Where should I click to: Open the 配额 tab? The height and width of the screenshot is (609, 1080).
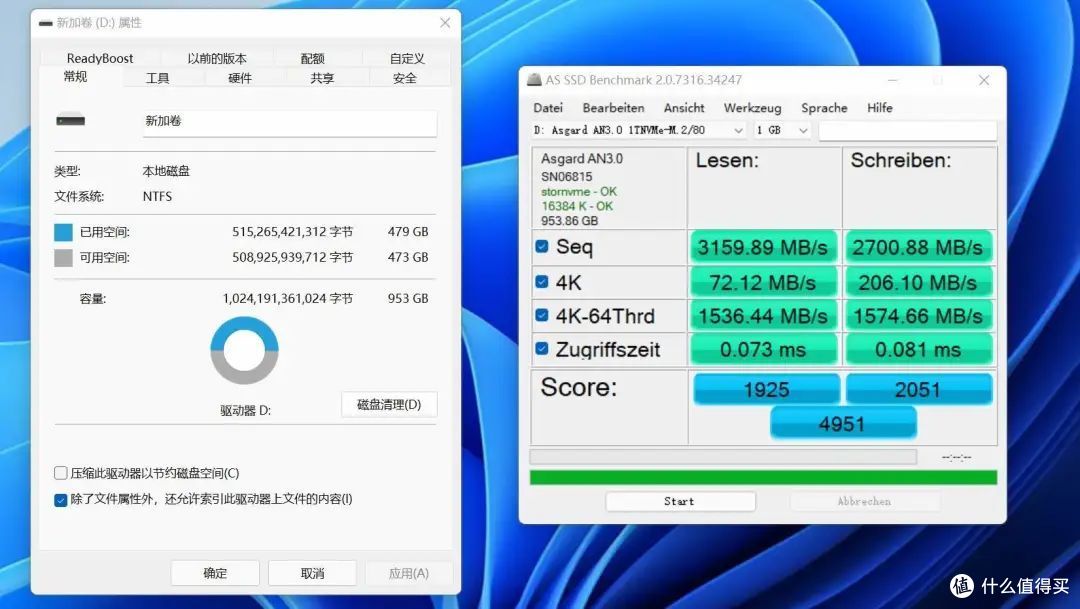click(x=313, y=59)
